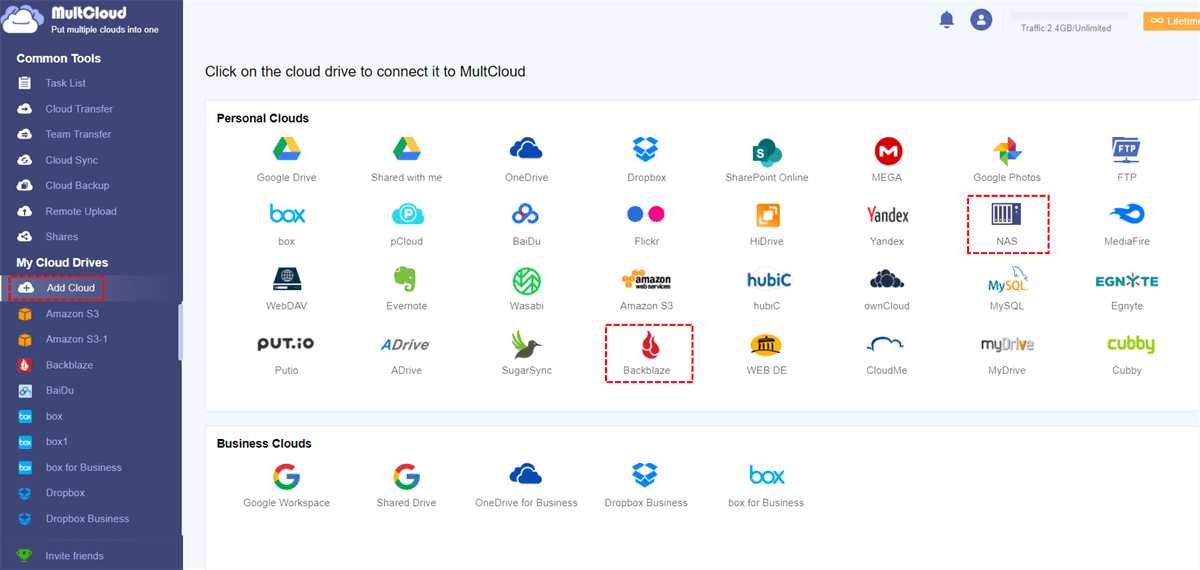Select the Yandex icon
1200x570 pixels.
coord(887,215)
